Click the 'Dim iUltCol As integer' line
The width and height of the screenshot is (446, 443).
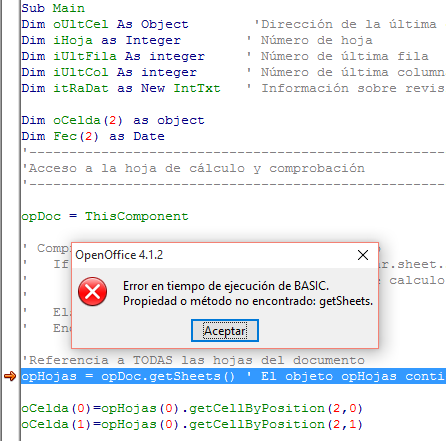[109, 72]
